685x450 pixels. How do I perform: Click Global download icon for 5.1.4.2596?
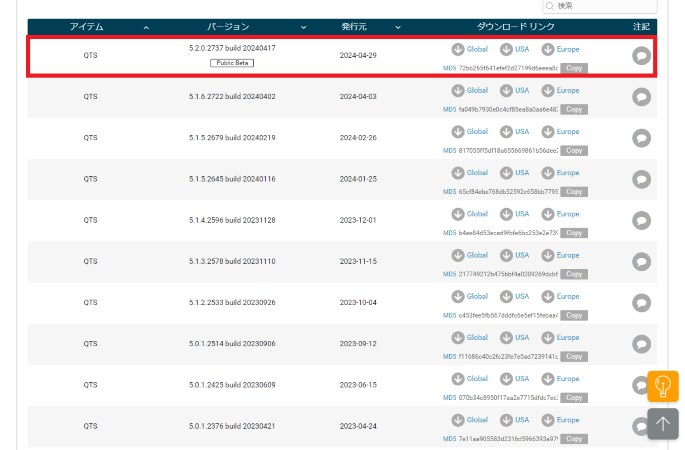tap(458, 214)
